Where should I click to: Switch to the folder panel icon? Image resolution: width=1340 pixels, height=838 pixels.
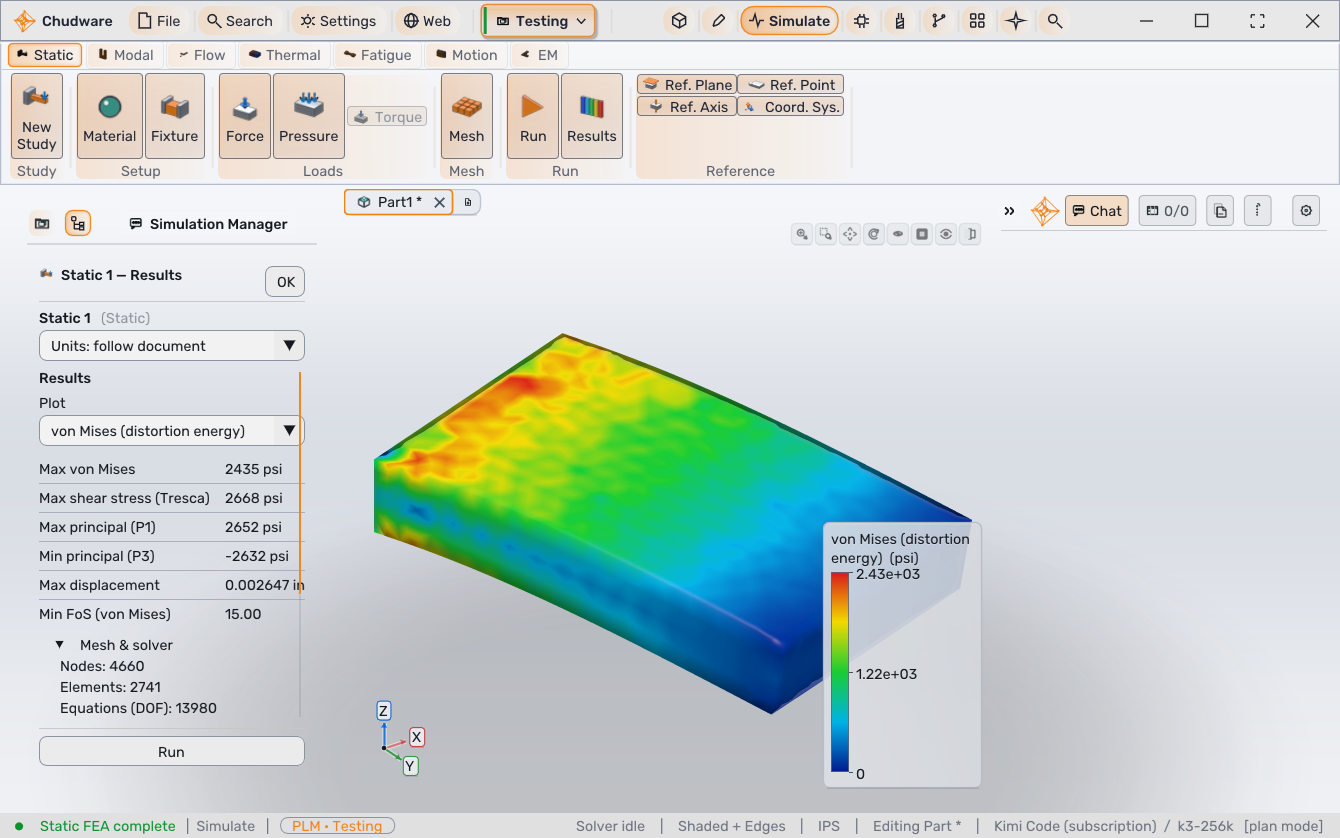click(42, 223)
